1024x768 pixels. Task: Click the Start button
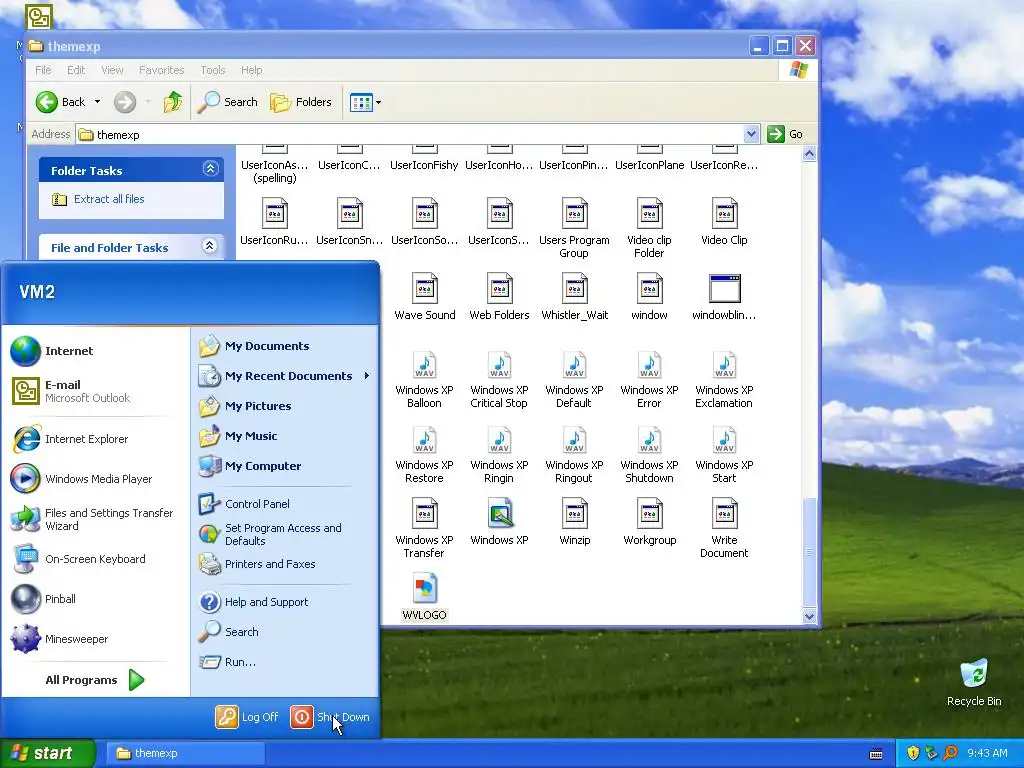click(48, 753)
